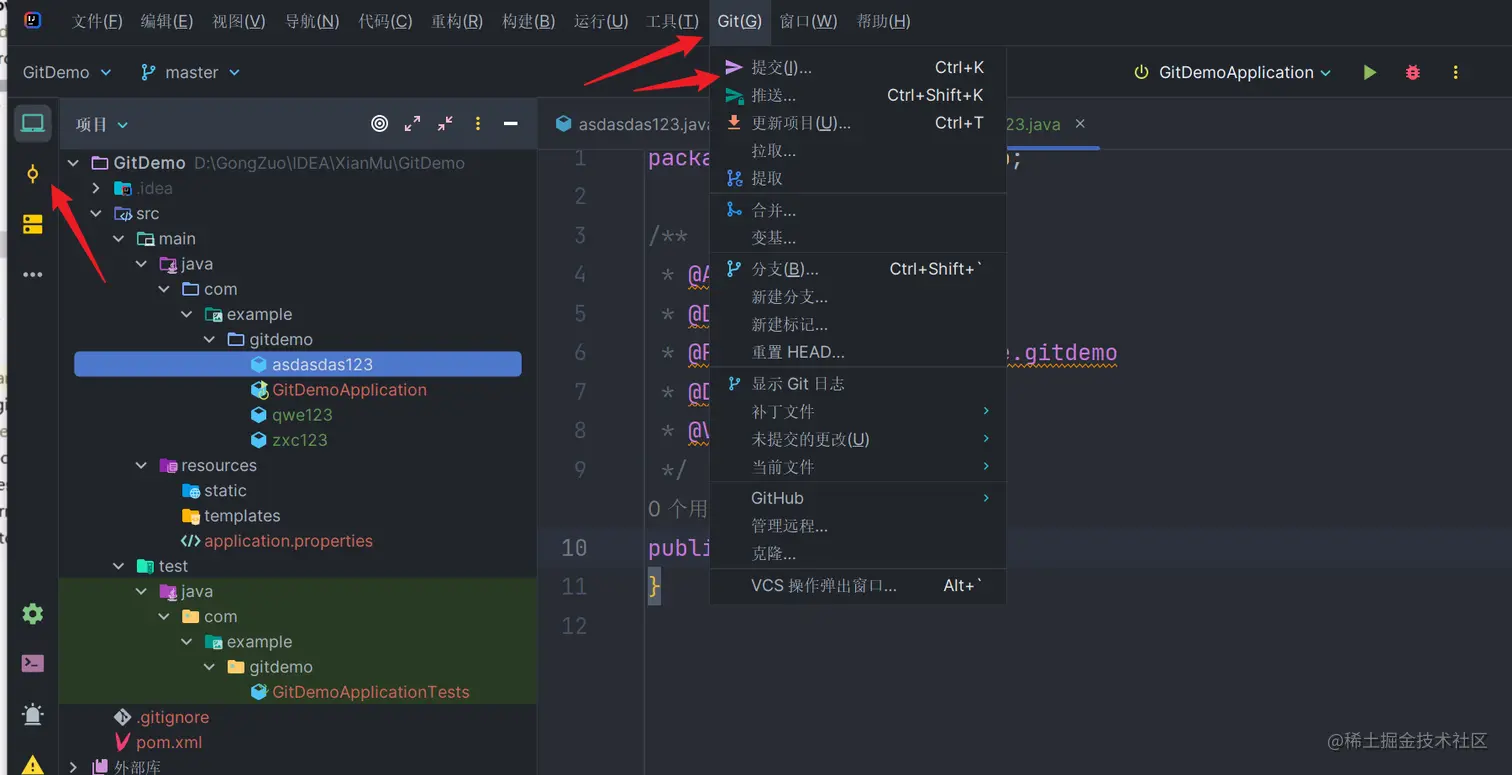This screenshot has width=1512, height=775.
Task: Expand the .idea folder
Action: [96, 188]
